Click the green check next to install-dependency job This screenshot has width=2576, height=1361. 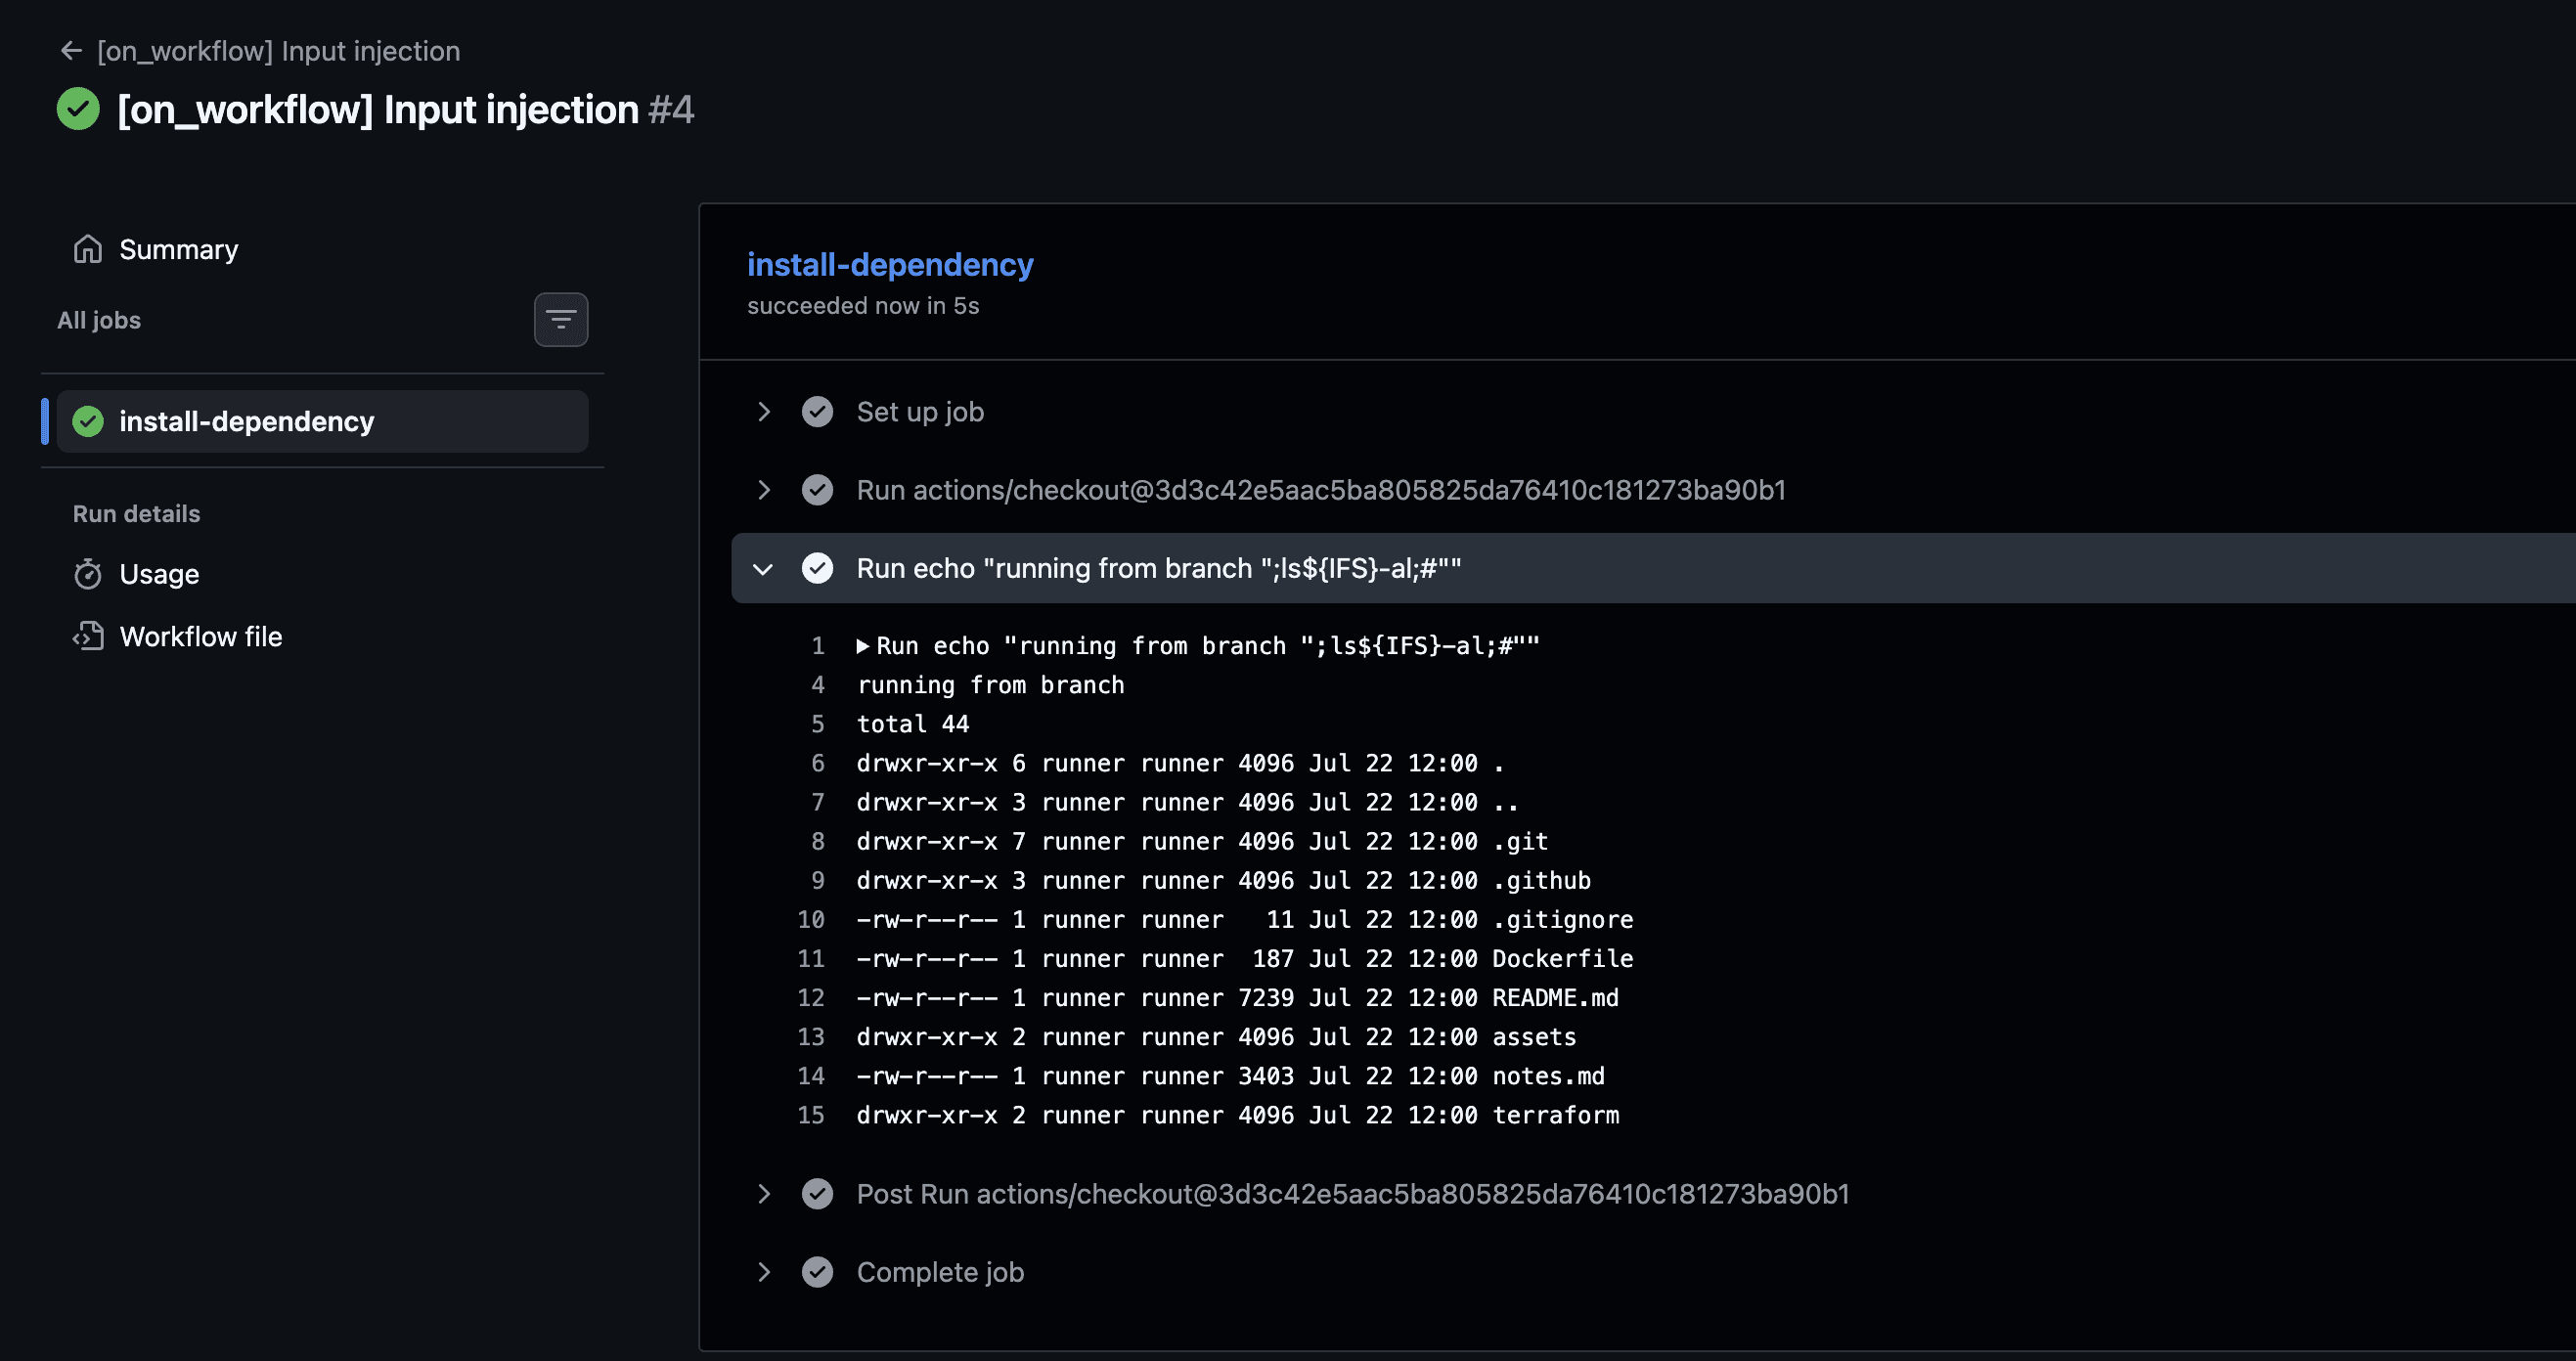[x=88, y=421]
